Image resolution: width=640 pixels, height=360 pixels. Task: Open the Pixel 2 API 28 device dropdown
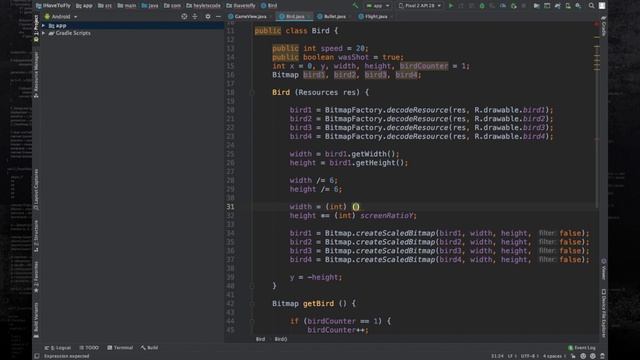[420, 6]
